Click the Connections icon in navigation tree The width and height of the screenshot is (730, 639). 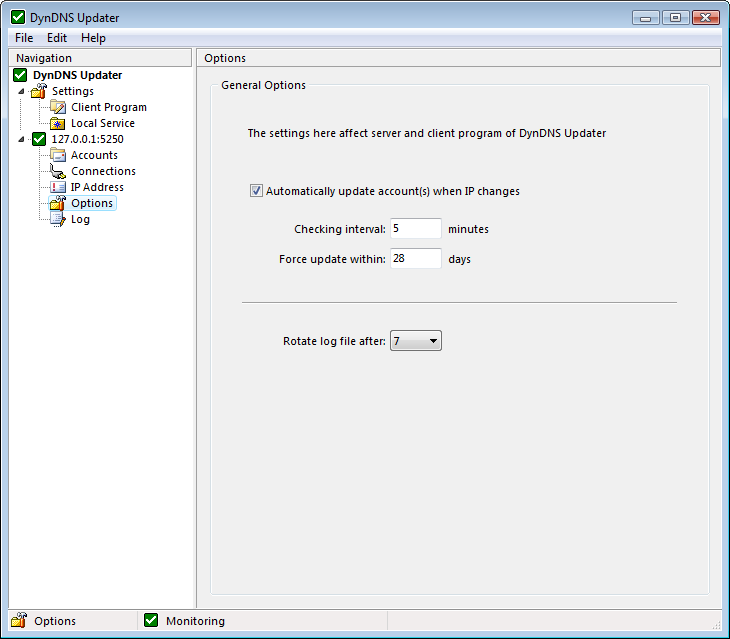58,171
